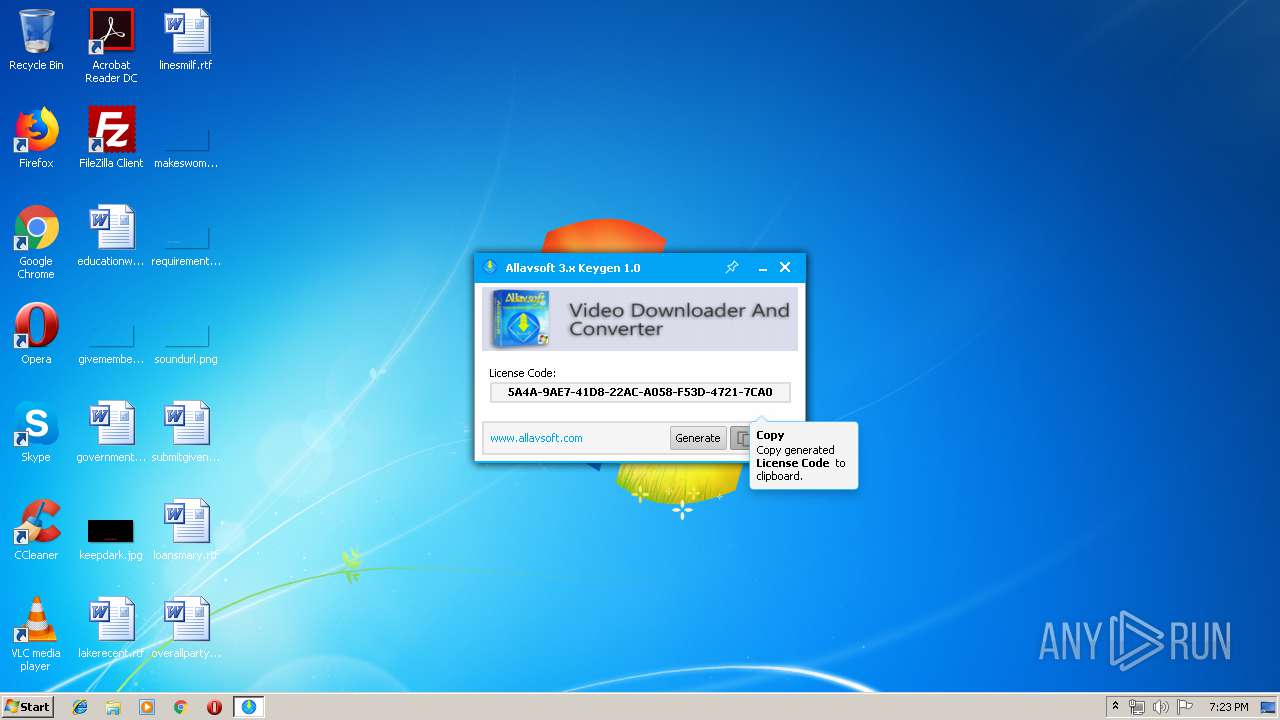
Task: Open the Windows Start menu
Action: pyautogui.click(x=27, y=707)
